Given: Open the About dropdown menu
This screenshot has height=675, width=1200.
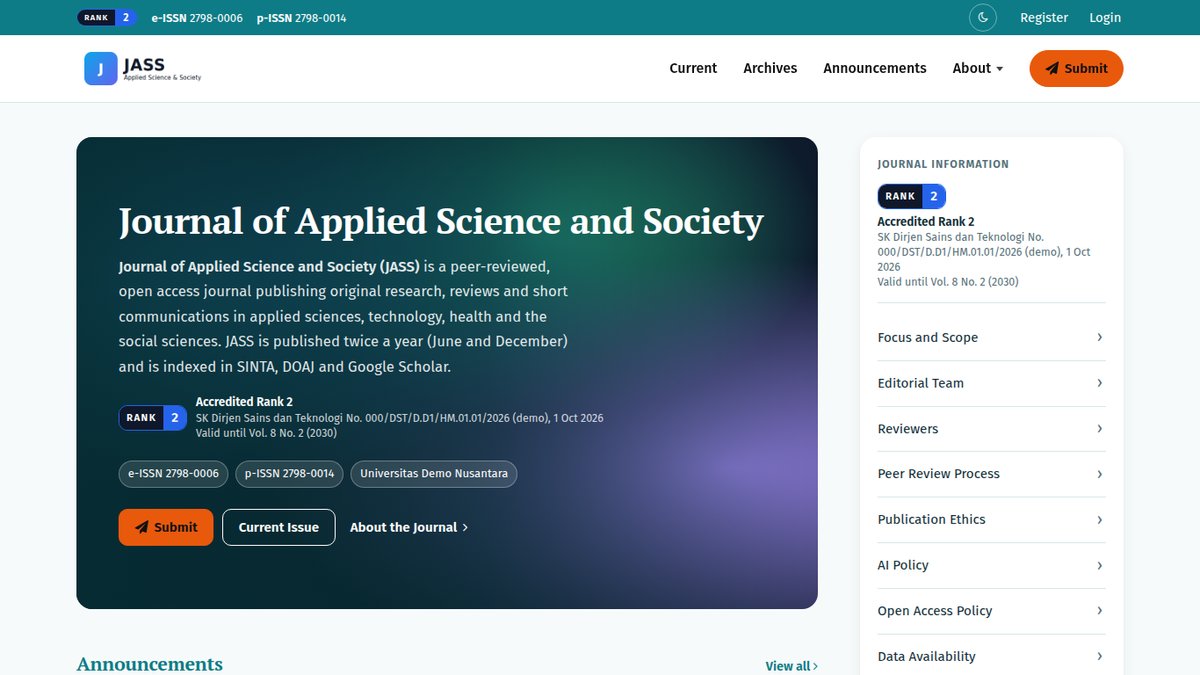Looking at the screenshot, I should pos(977,68).
